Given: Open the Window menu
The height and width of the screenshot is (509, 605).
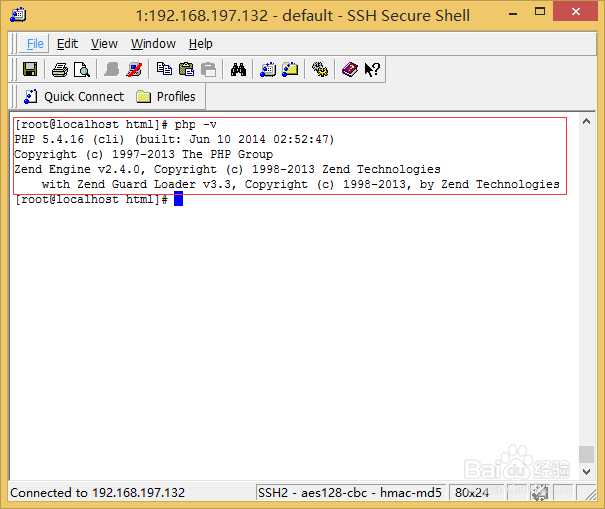Looking at the screenshot, I should pyautogui.click(x=153, y=44).
